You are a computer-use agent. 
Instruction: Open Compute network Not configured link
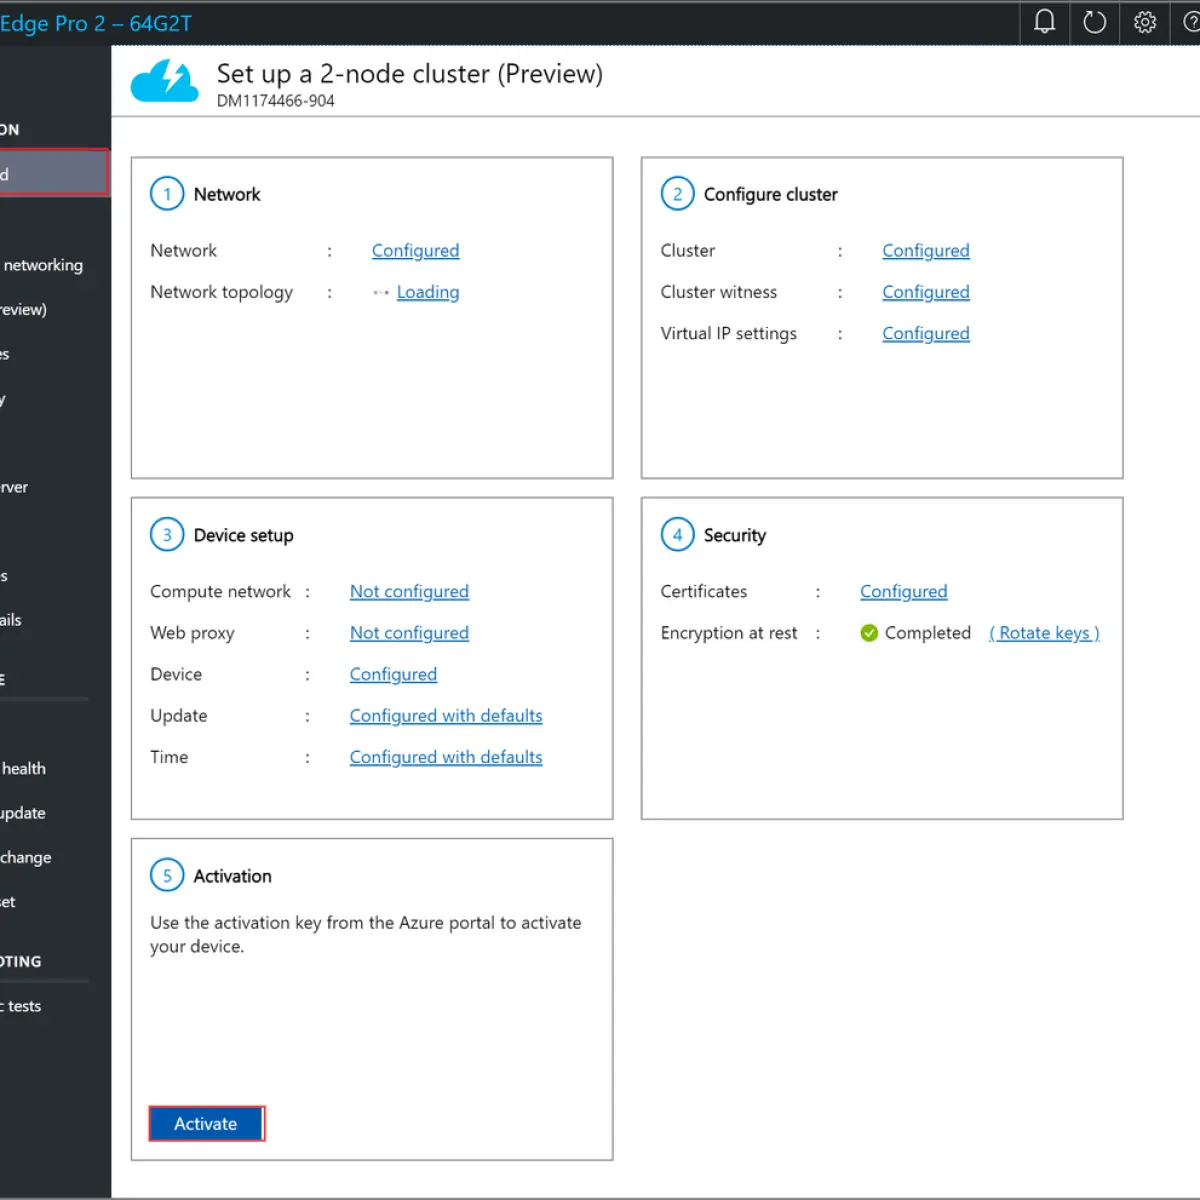[x=409, y=592]
